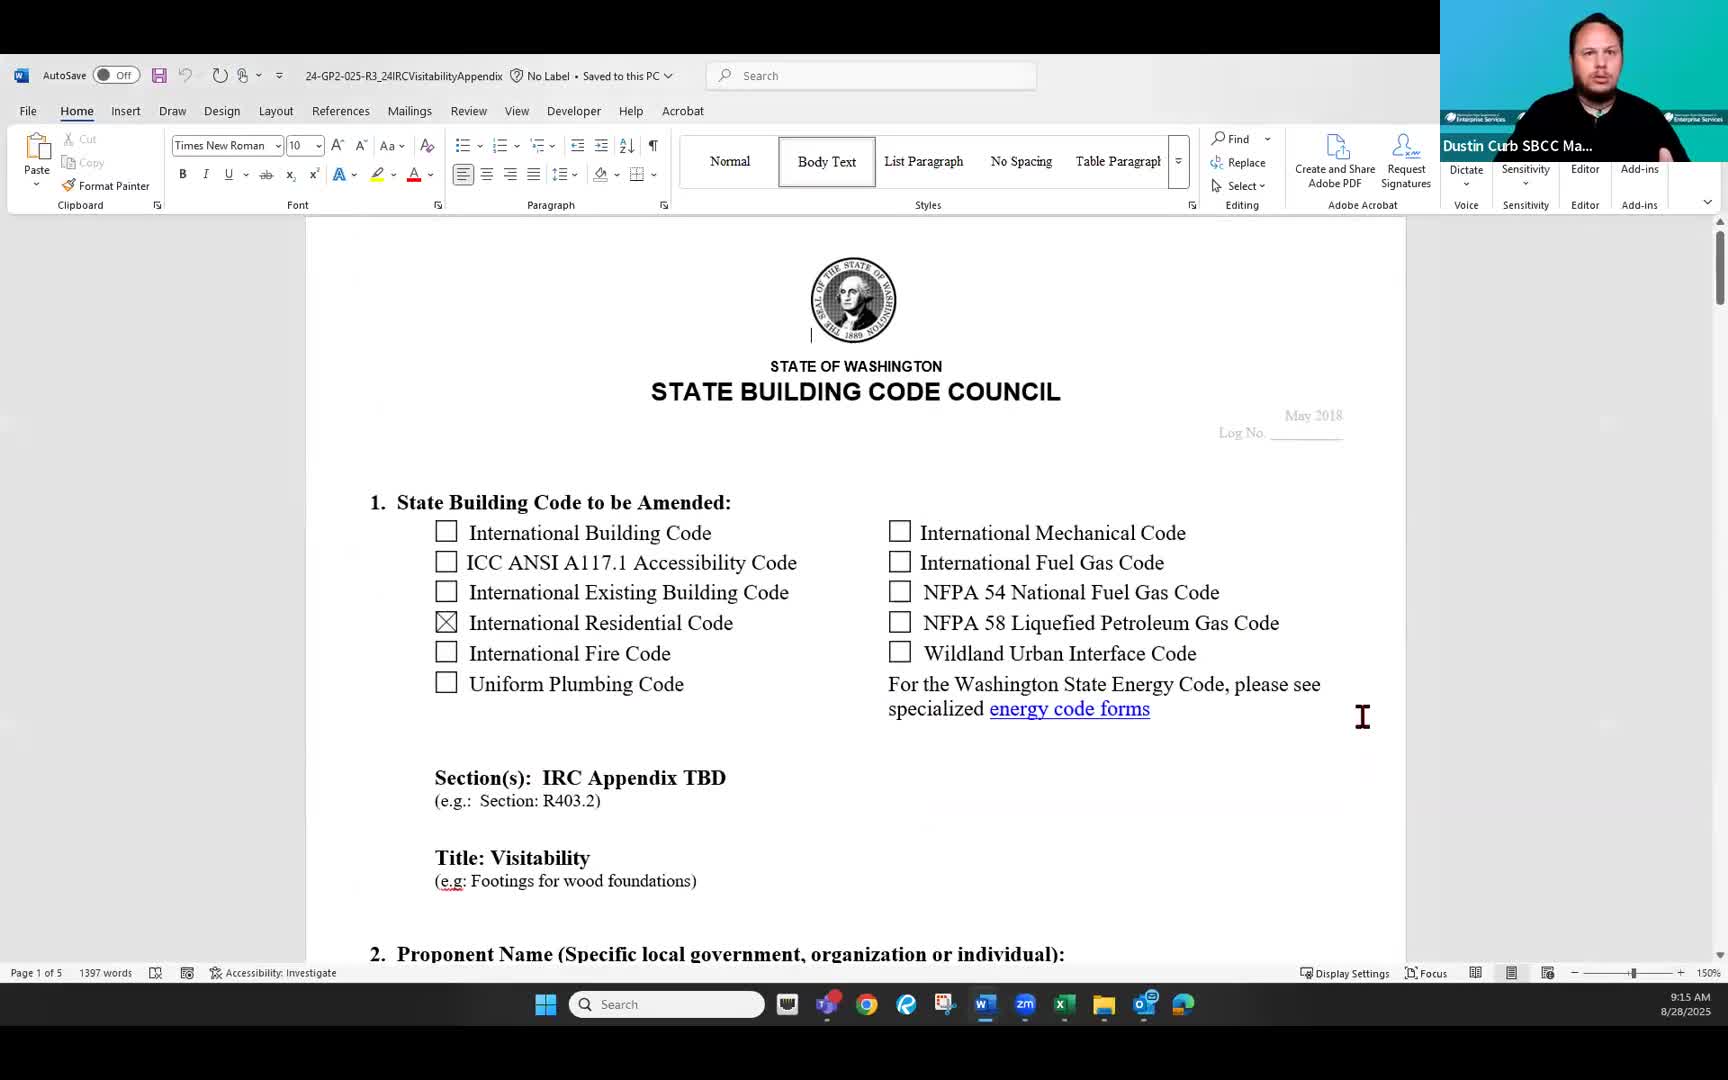Viewport: 1728px width, 1080px height.
Task: Open the Sort A-Z tool
Action: tap(626, 145)
